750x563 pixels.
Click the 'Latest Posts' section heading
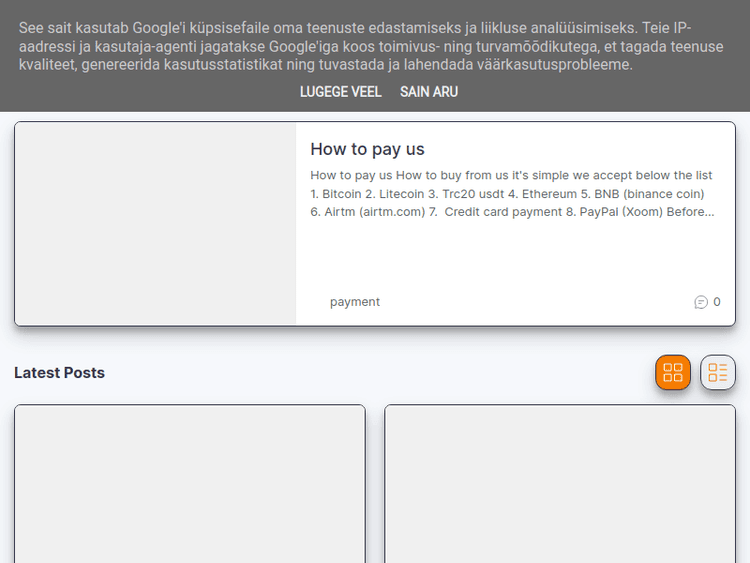point(59,373)
